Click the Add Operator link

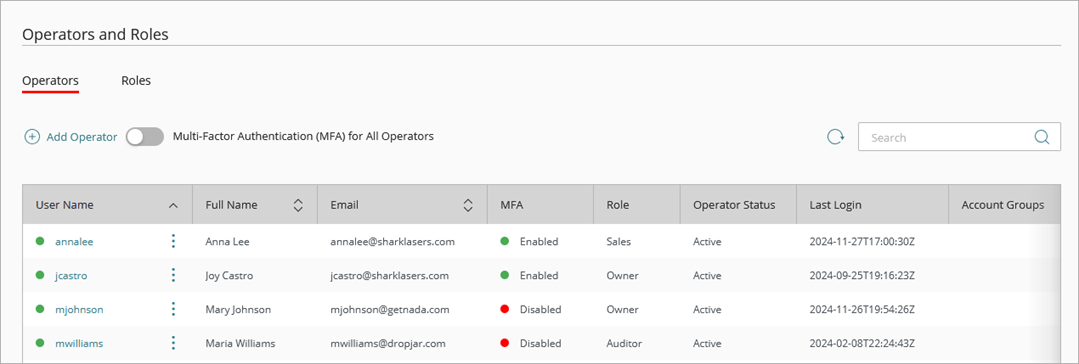click(x=82, y=137)
